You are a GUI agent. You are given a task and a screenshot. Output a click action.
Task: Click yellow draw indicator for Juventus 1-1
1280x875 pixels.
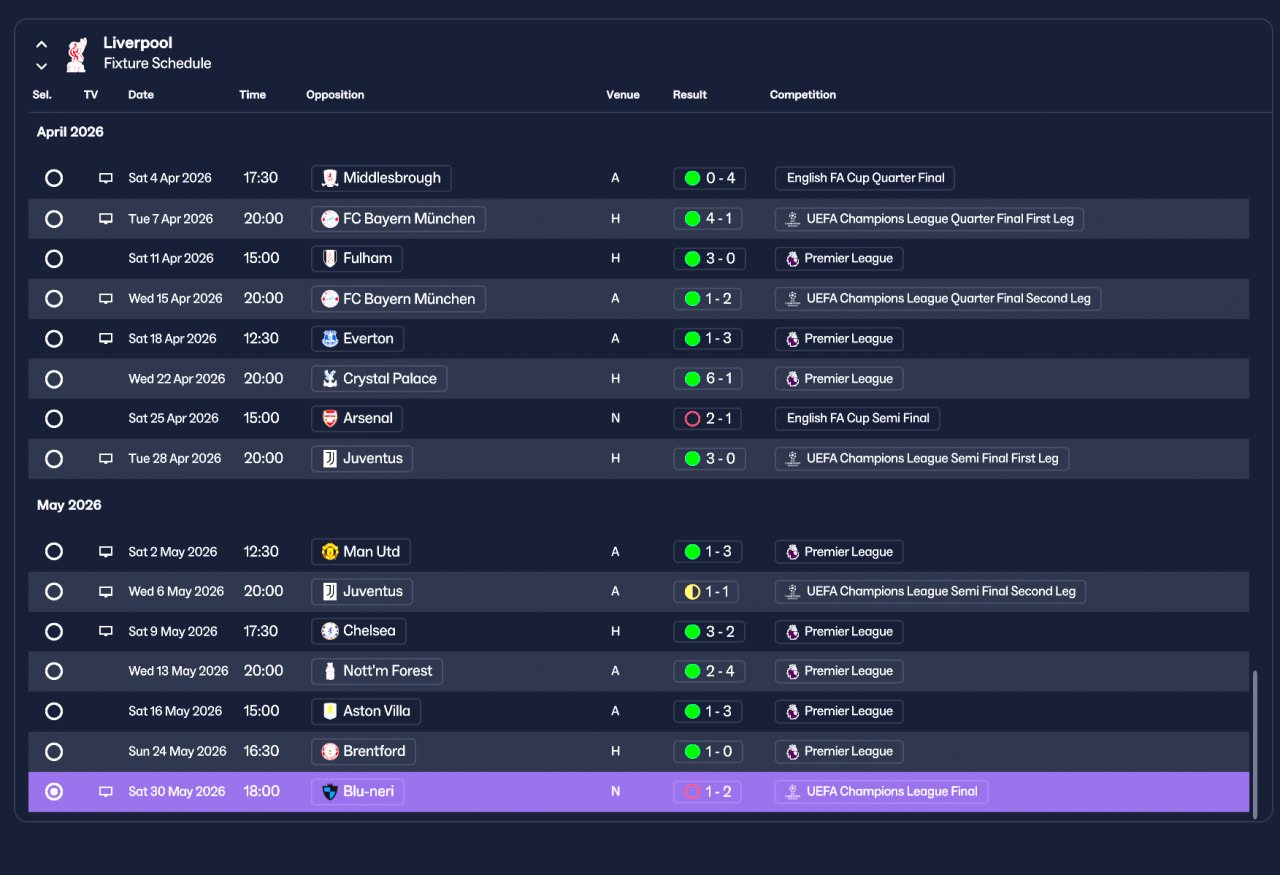(x=692, y=592)
